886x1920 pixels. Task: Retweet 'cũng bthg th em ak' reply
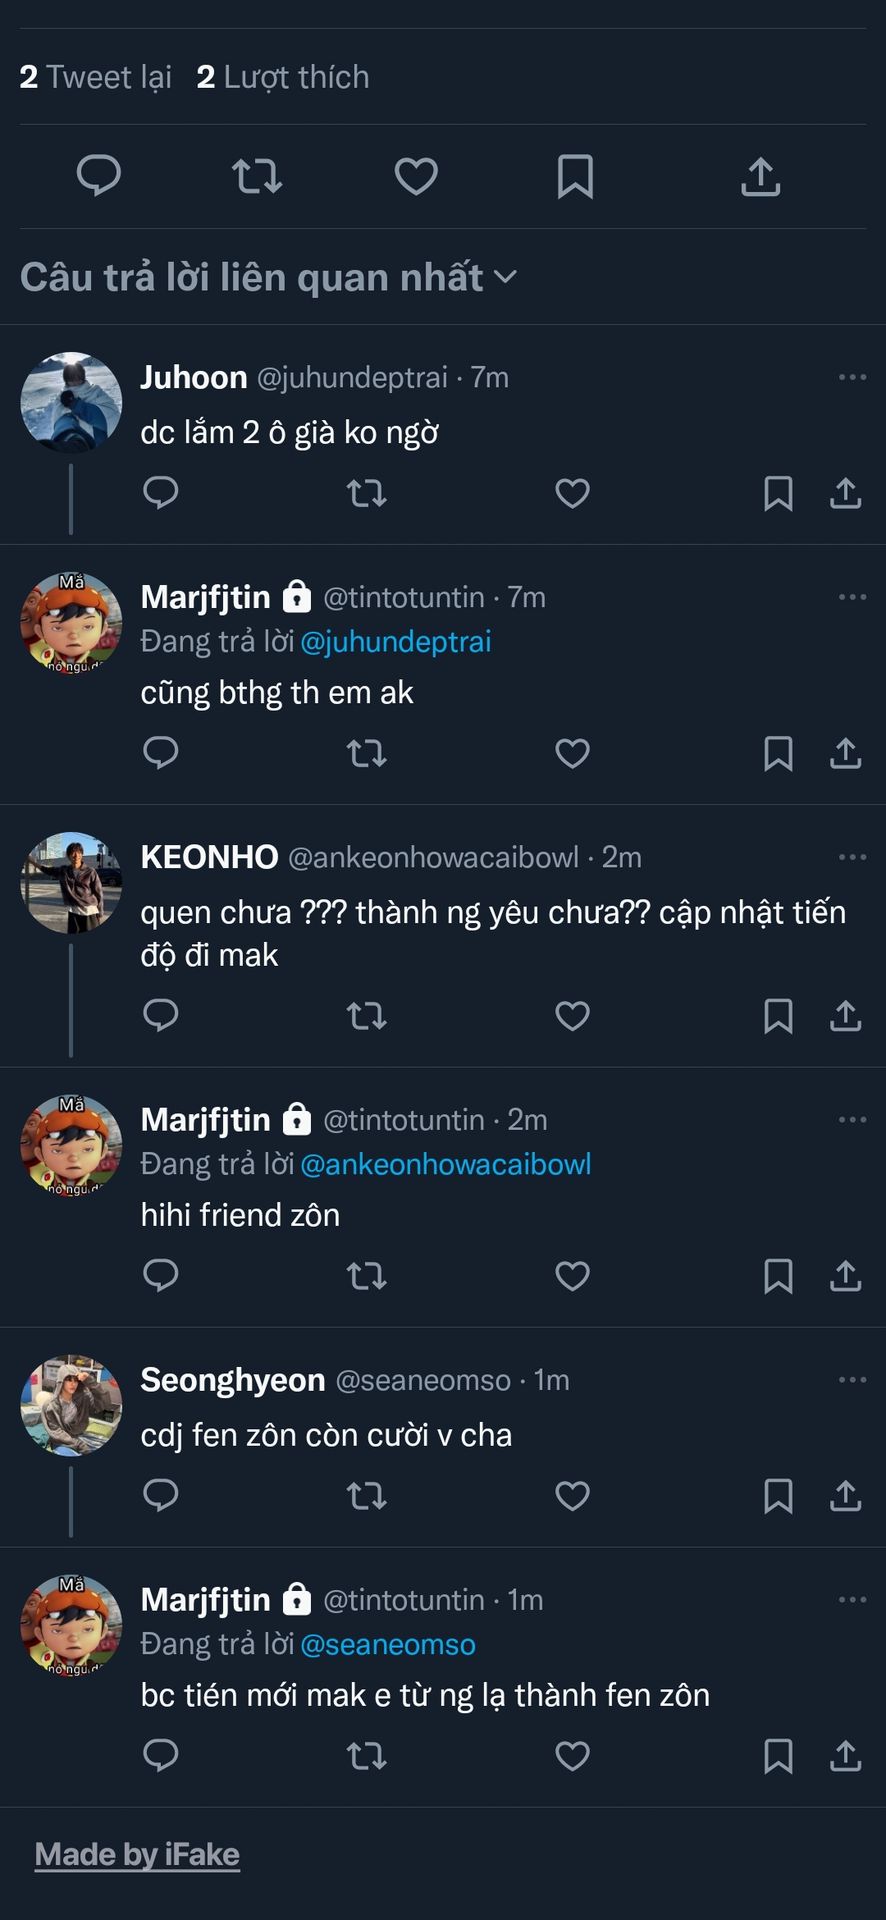(x=366, y=753)
